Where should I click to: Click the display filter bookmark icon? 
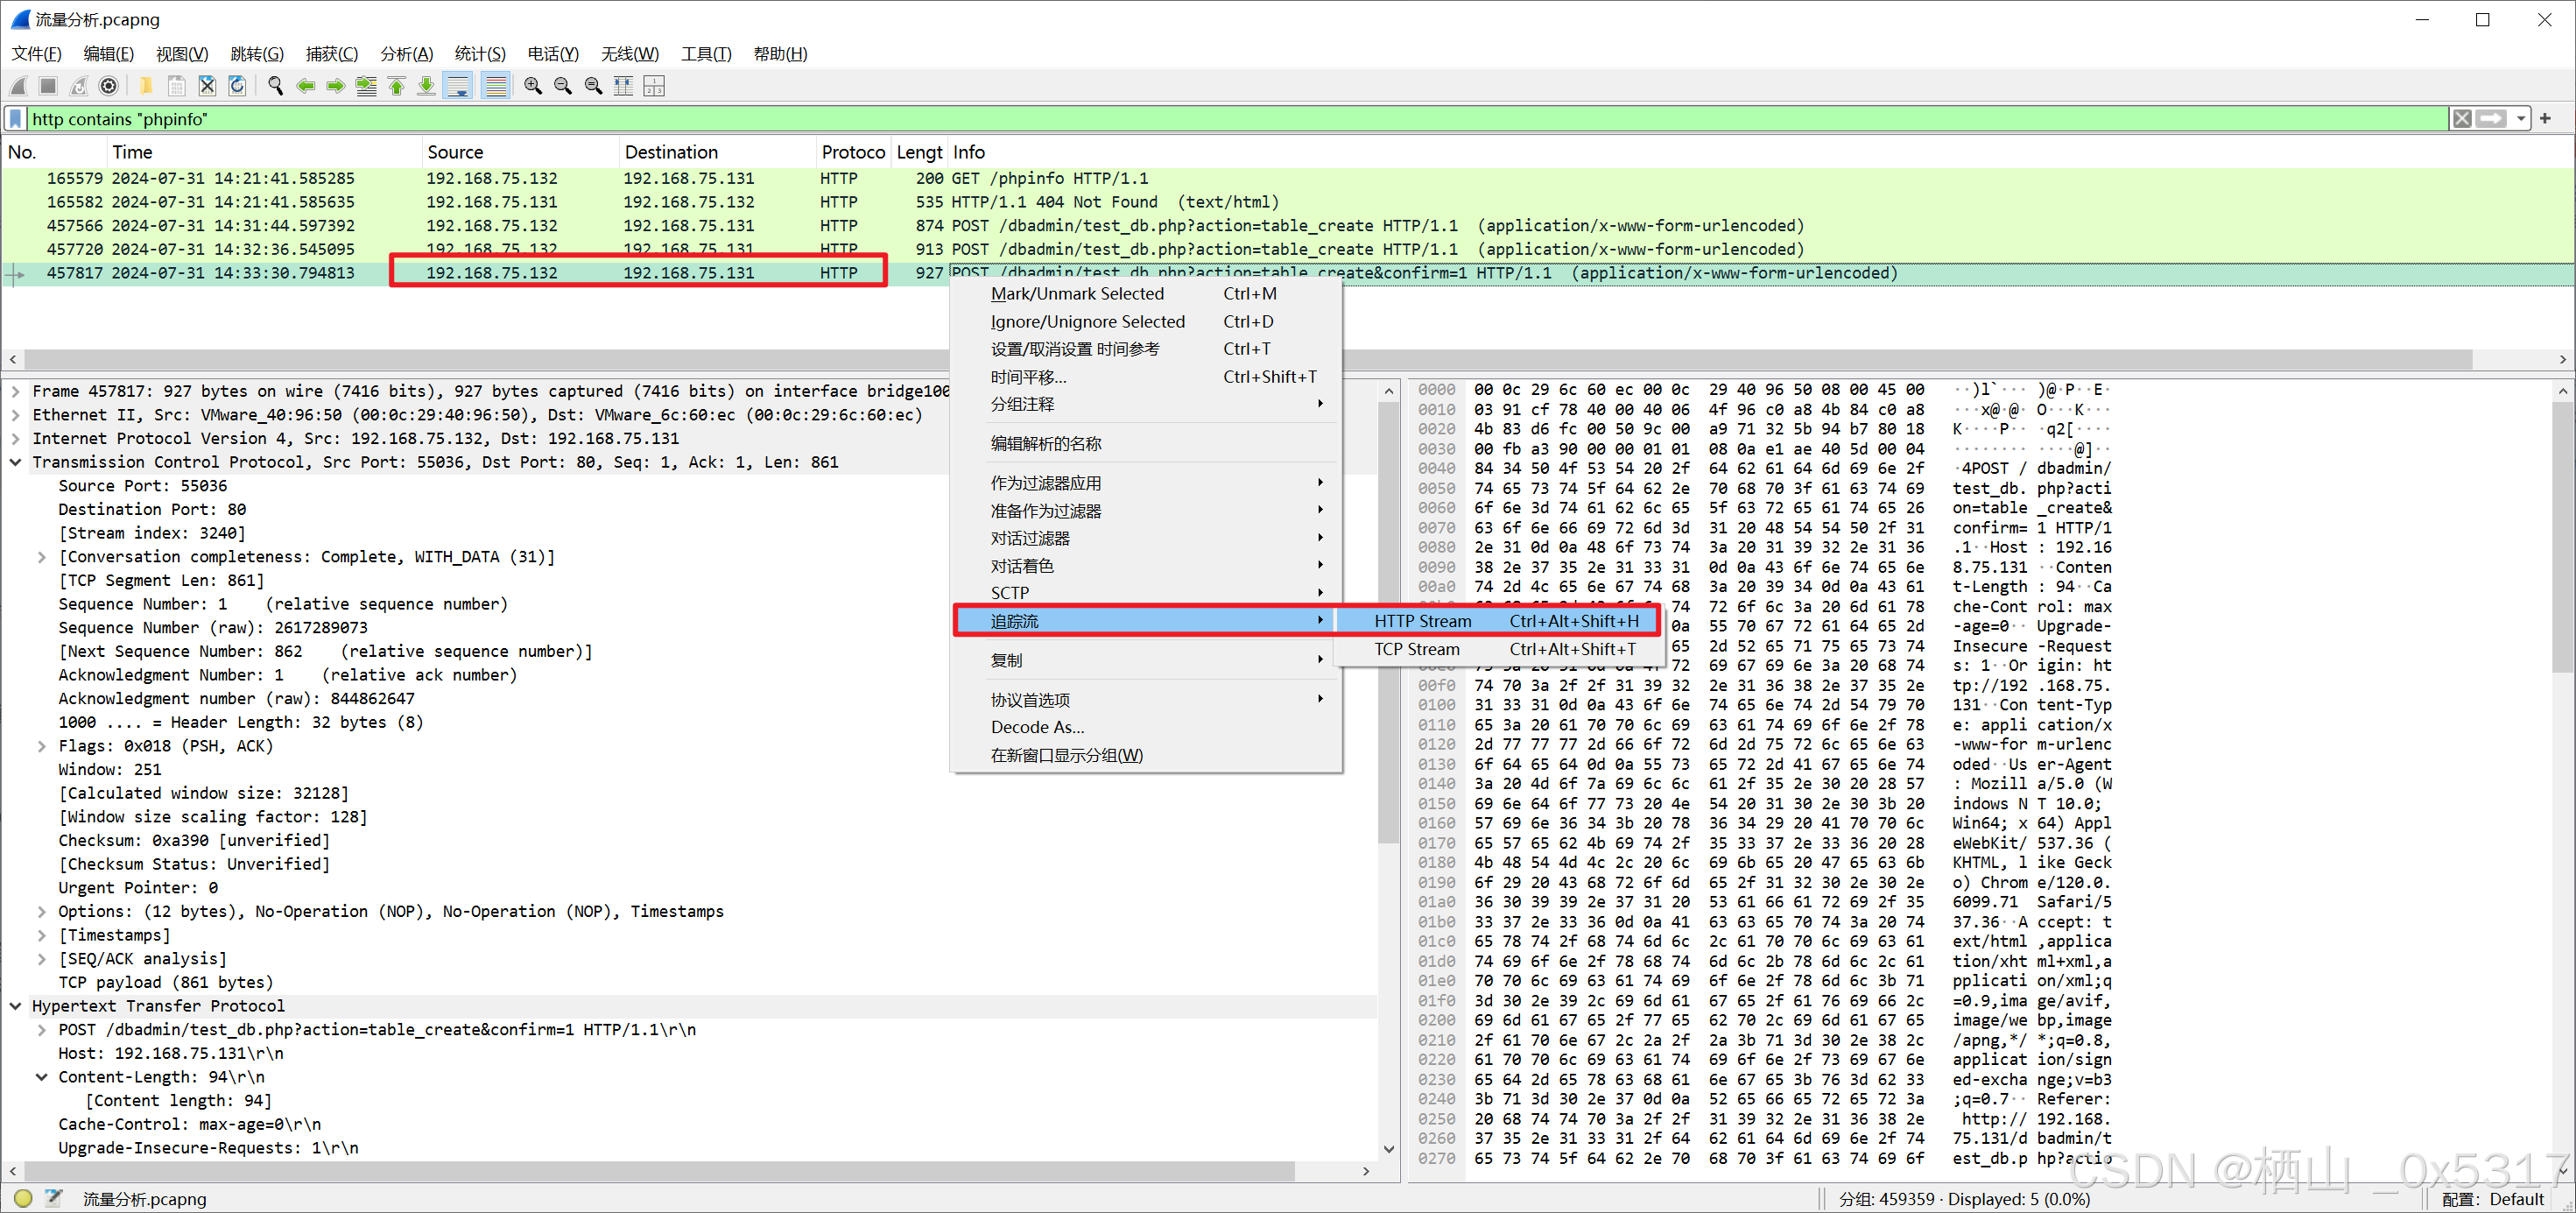(16, 119)
